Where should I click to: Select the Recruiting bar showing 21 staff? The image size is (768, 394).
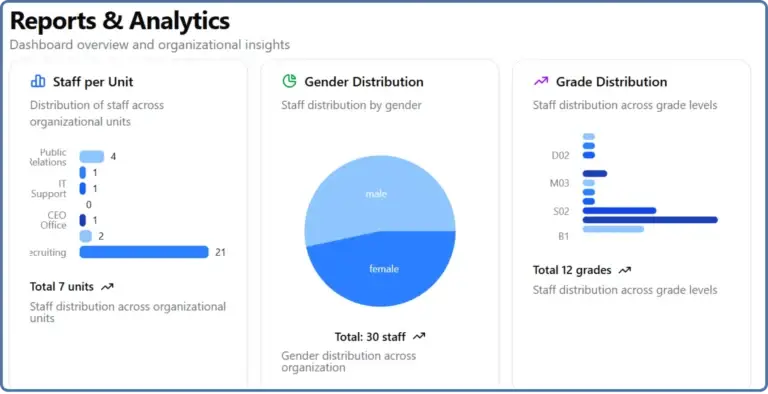click(x=144, y=252)
